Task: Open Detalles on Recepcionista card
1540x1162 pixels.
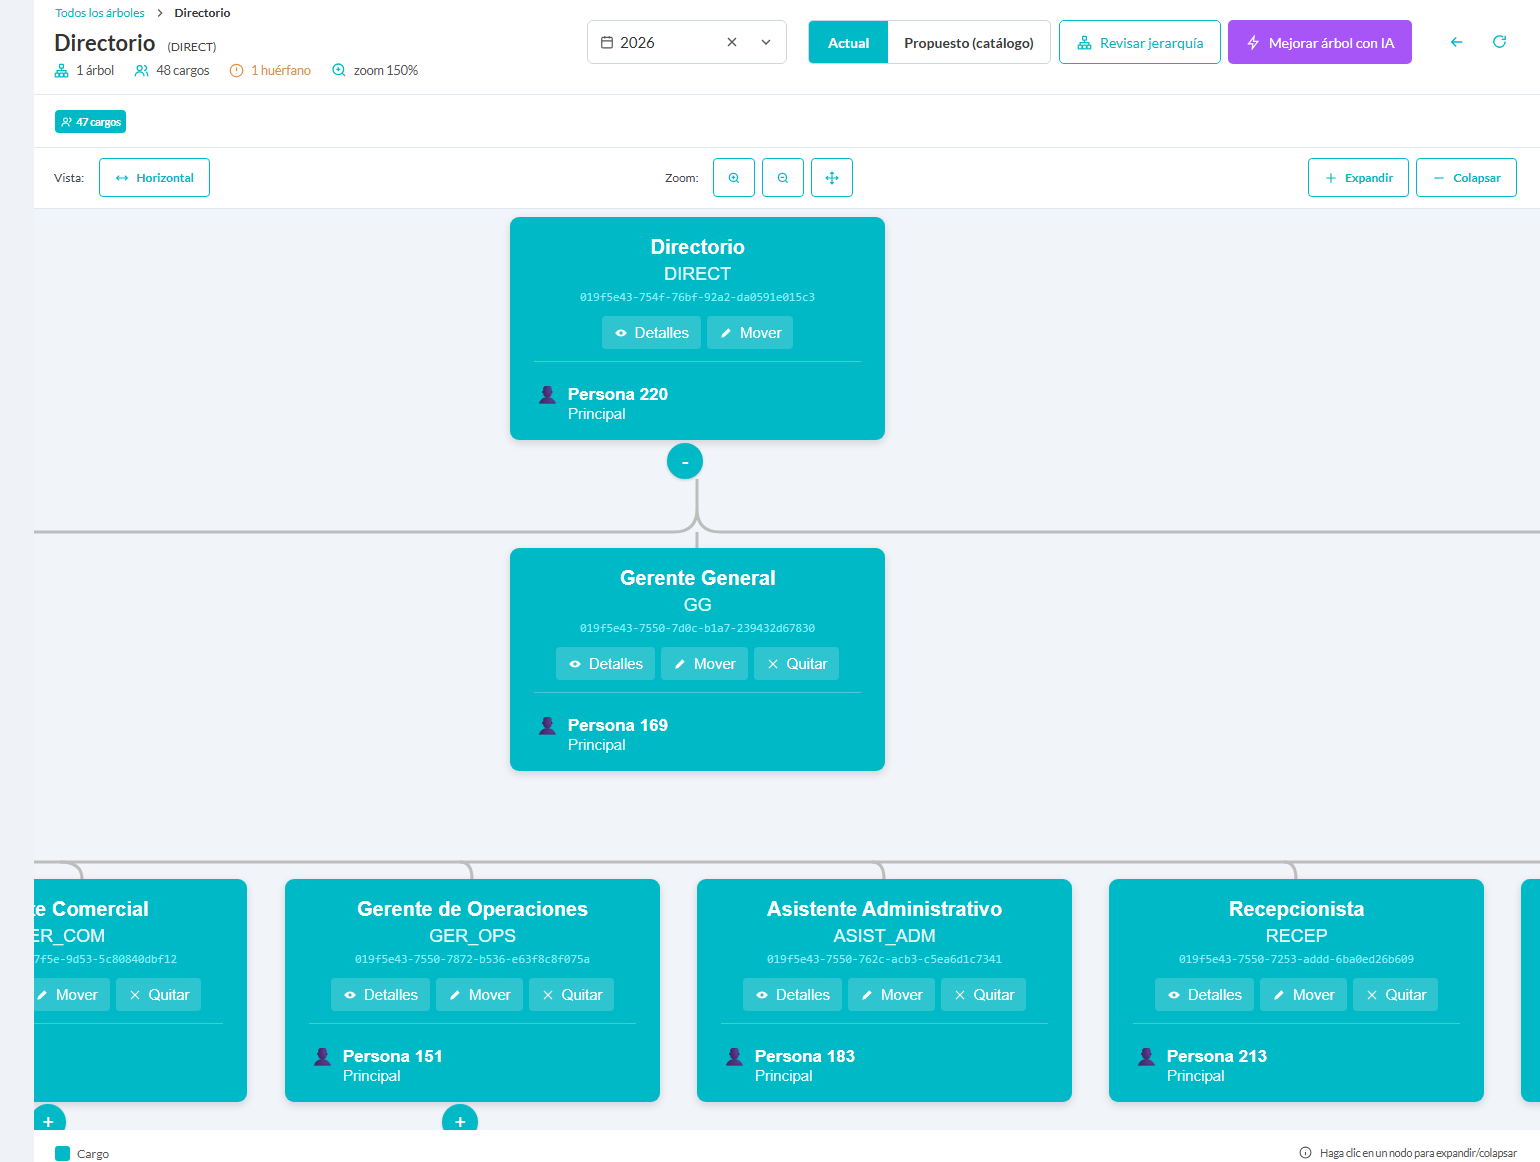Action: click(x=1204, y=995)
